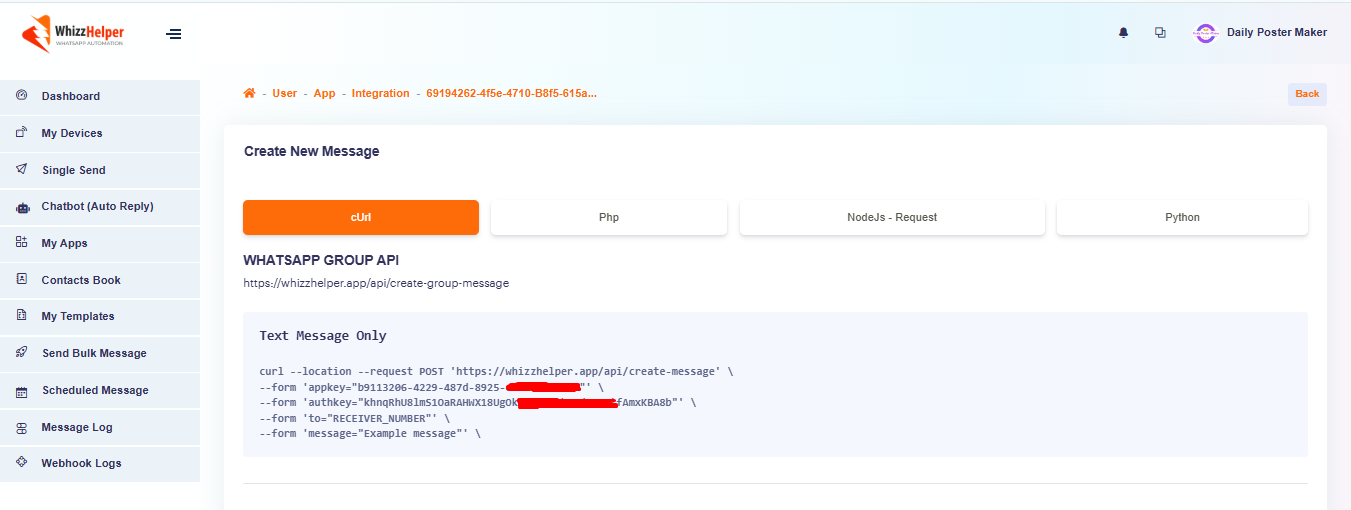Open Contacts Book page
1351x510 pixels.
click(x=100, y=281)
